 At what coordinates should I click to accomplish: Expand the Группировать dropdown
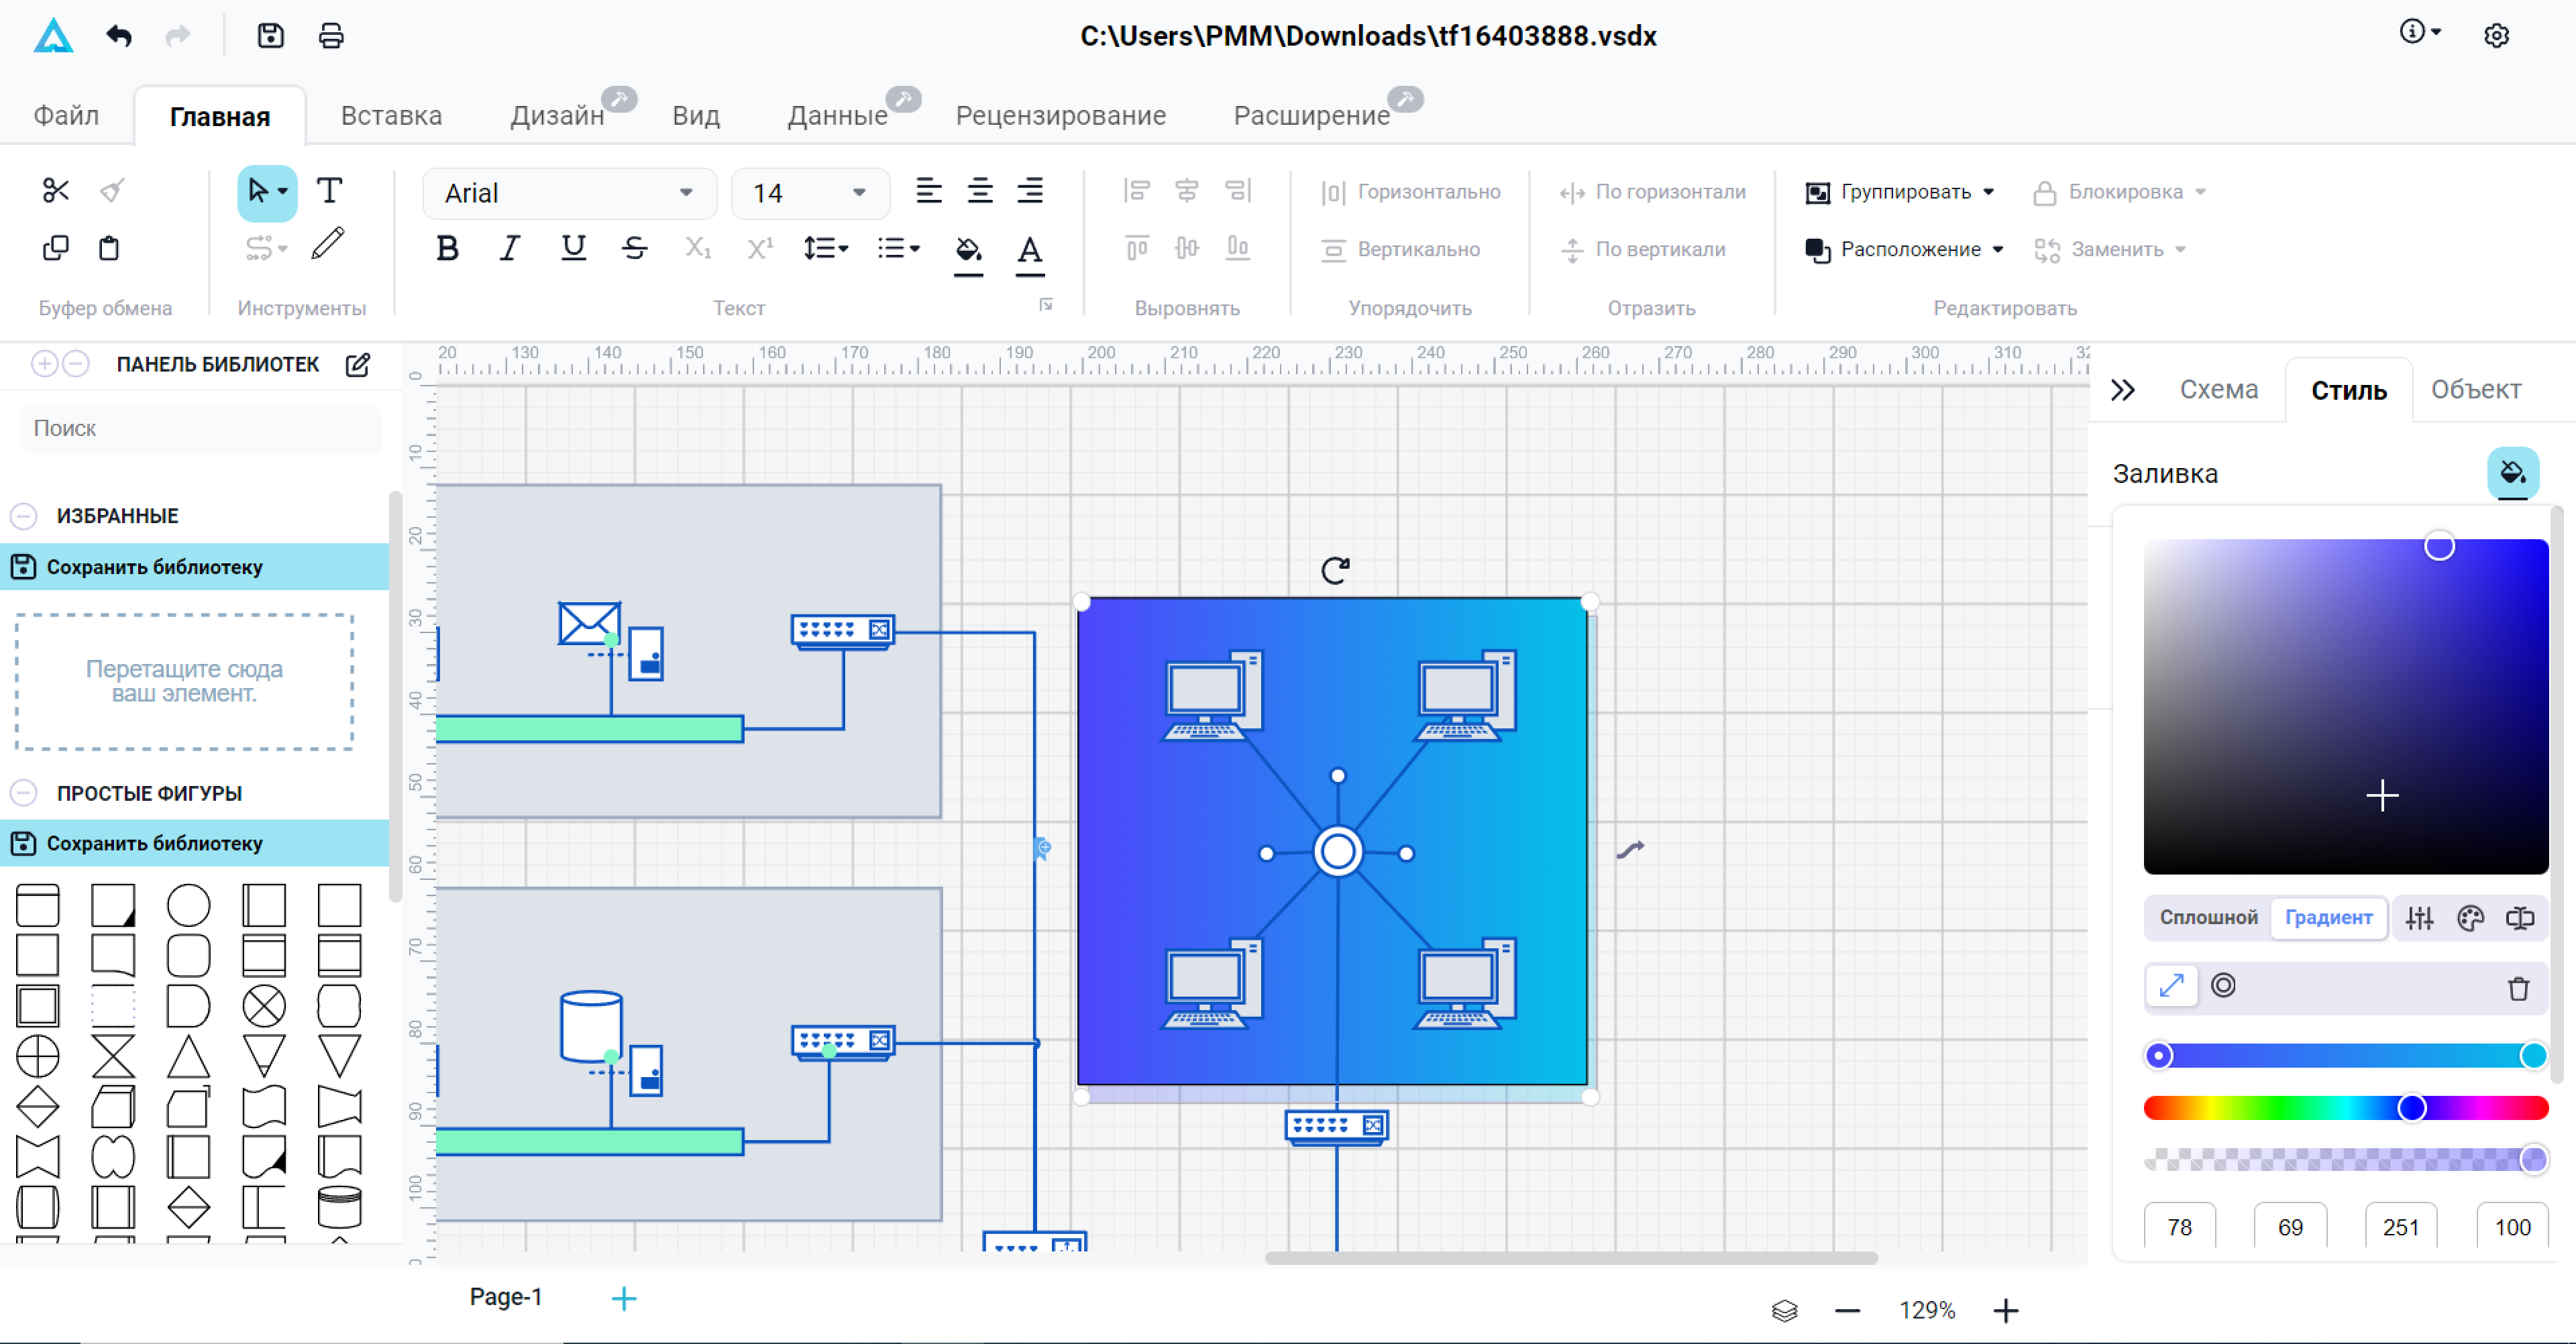(x=1988, y=191)
